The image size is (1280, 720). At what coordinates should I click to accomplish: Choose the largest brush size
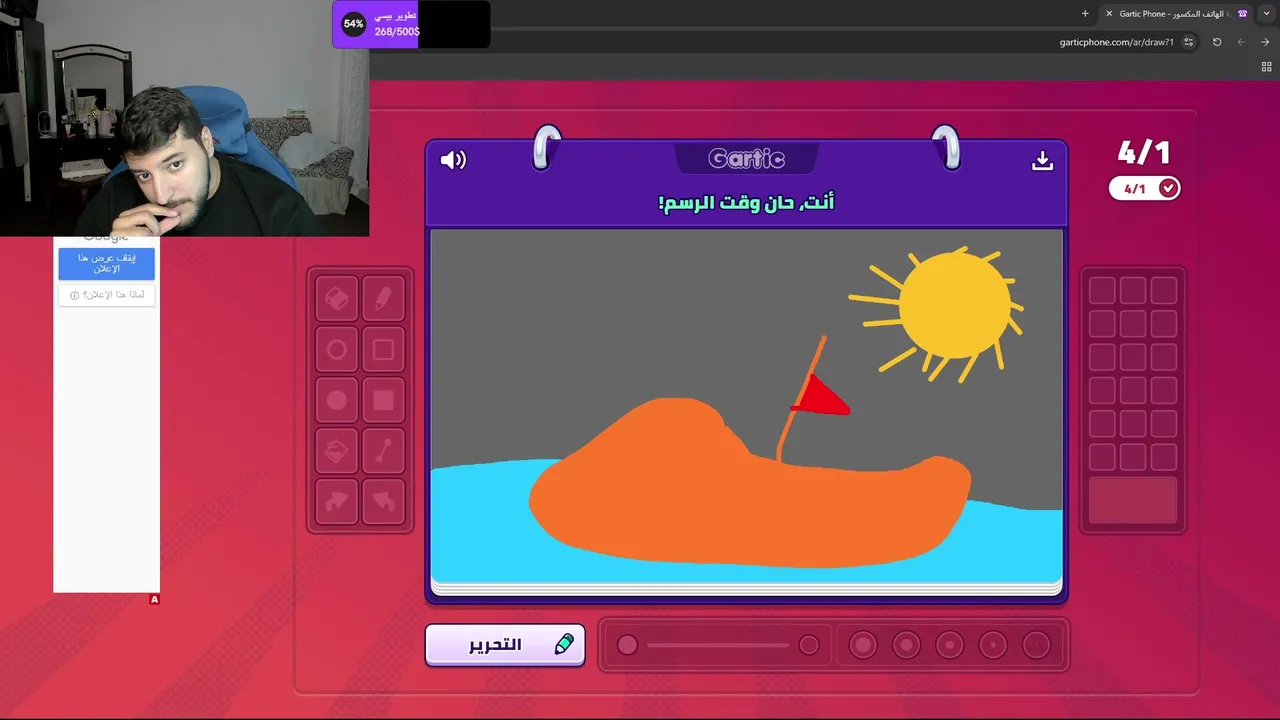point(862,645)
